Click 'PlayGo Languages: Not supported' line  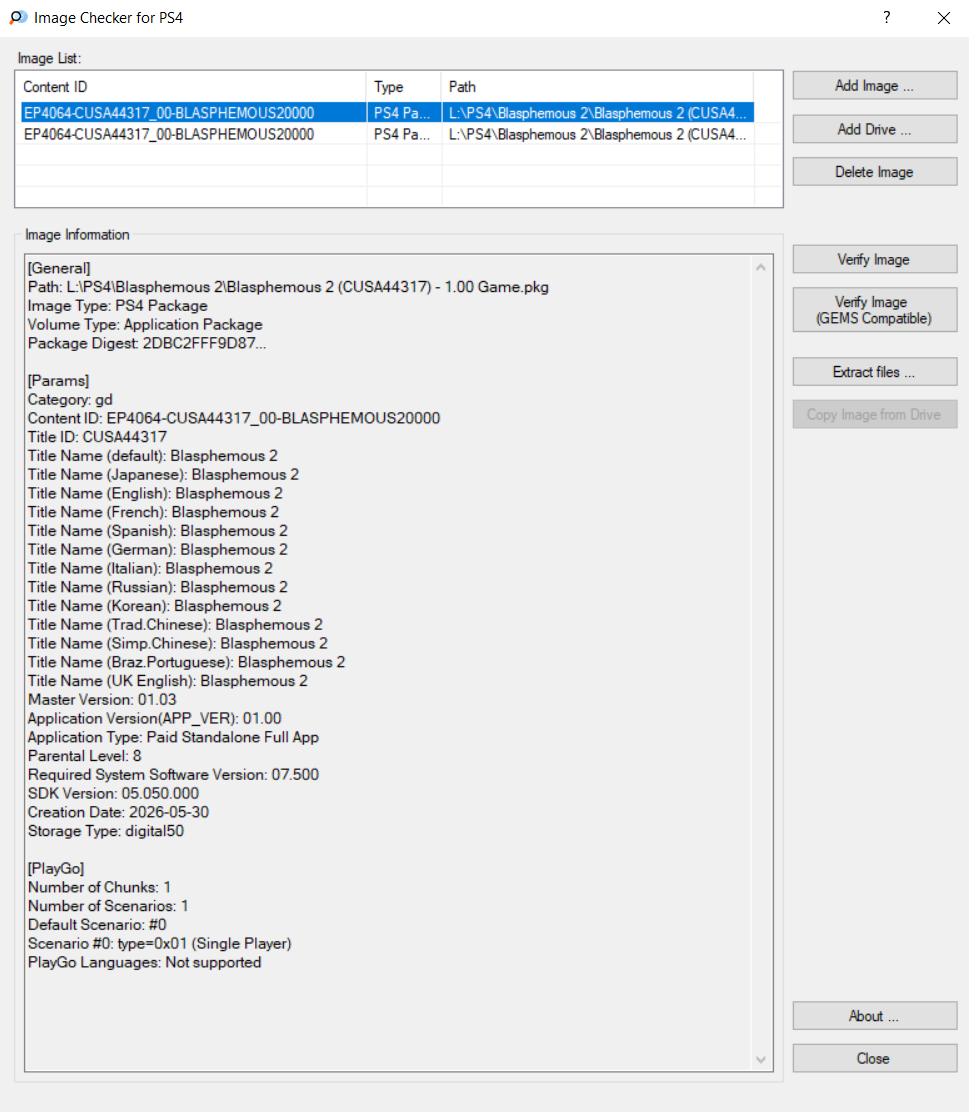145,962
